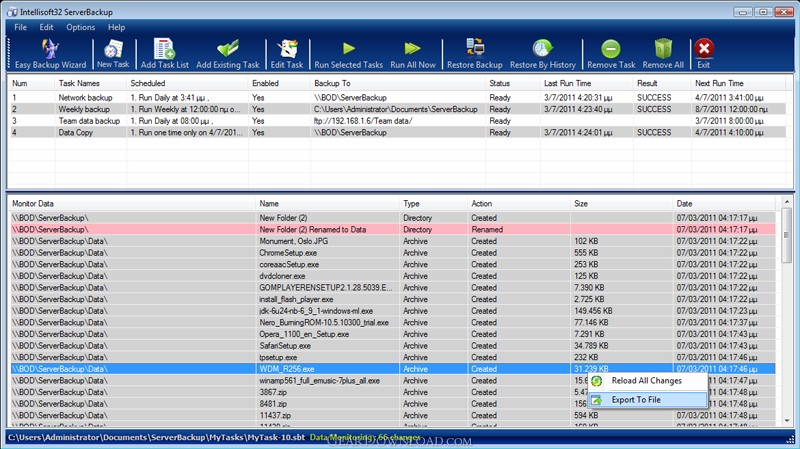Click Add Existing Task icon
Viewport: 800px width, 449px height.
(x=228, y=49)
